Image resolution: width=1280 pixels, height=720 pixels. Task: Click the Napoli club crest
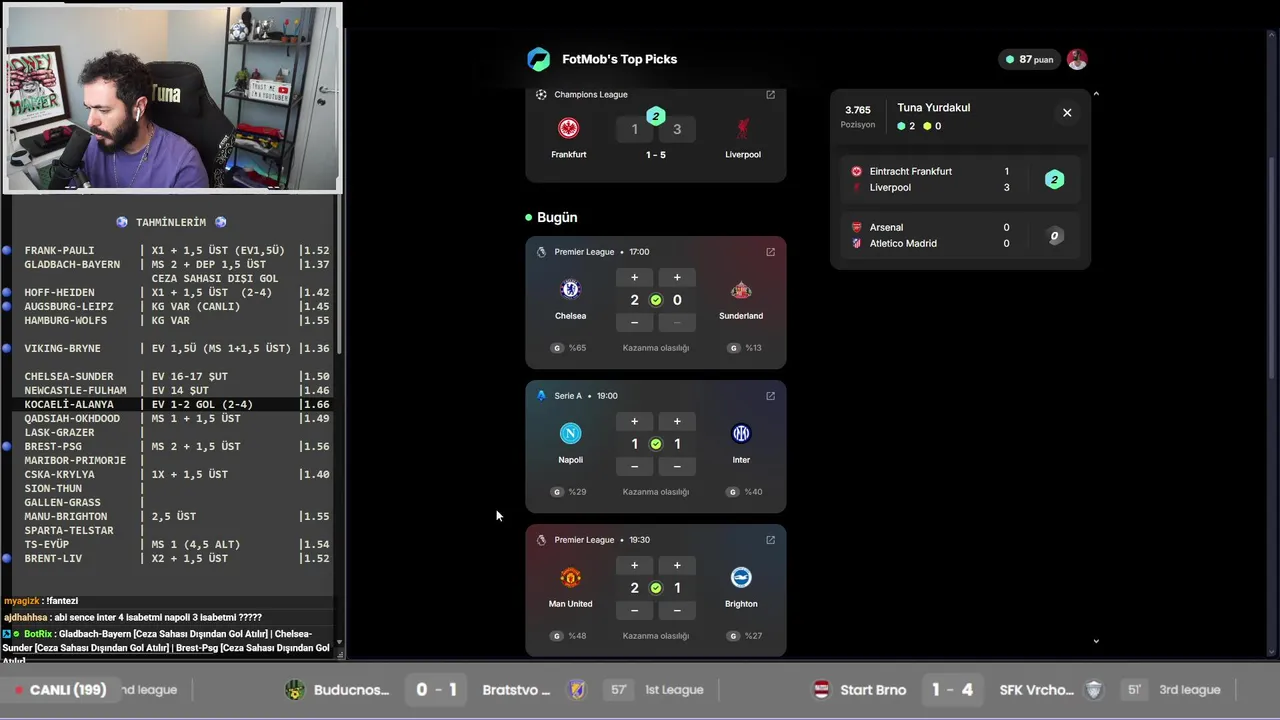(x=570, y=433)
